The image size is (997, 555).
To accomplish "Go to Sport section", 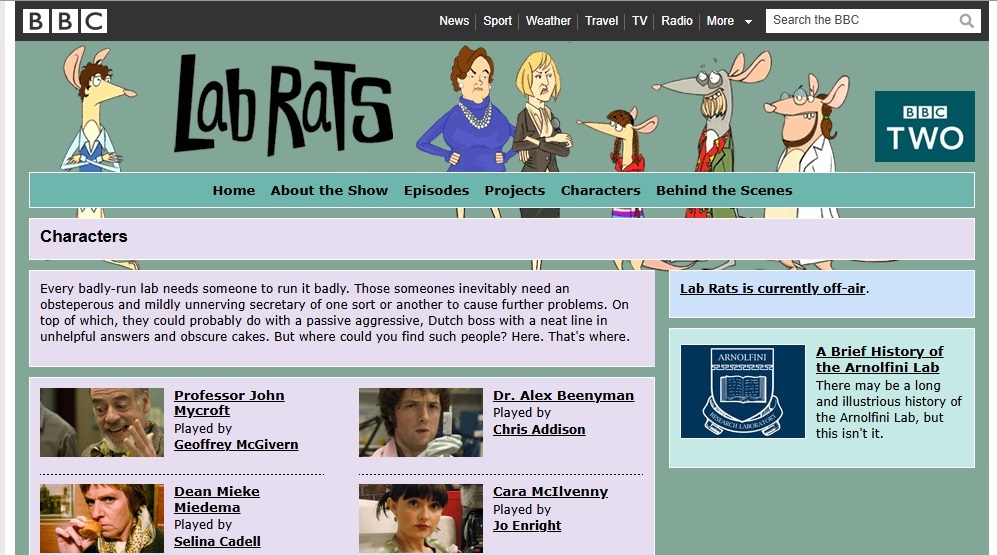I will (497, 20).
